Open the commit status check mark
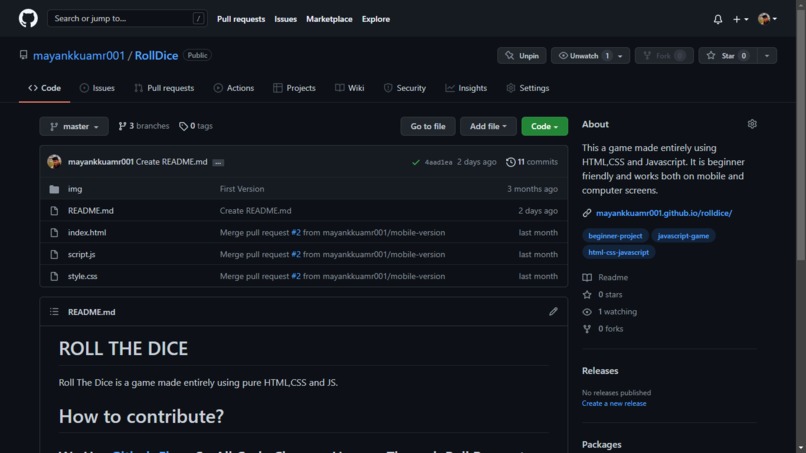806x453 pixels. point(415,162)
